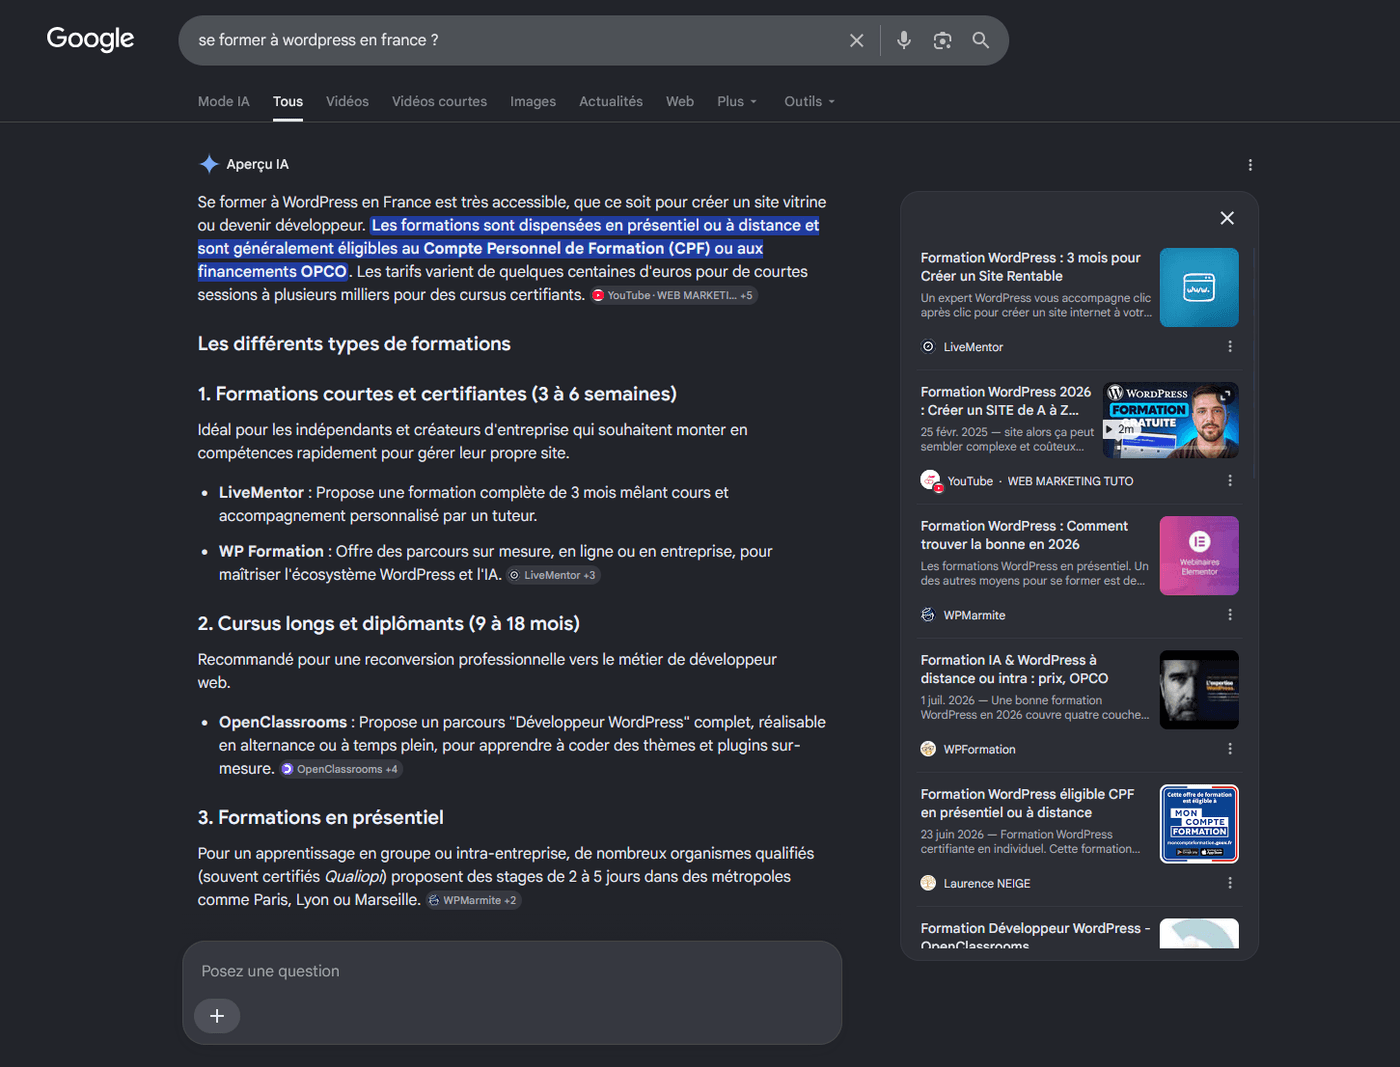
Task: Click the 'WPMarmite' source name in panel
Action: pos(974,615)
